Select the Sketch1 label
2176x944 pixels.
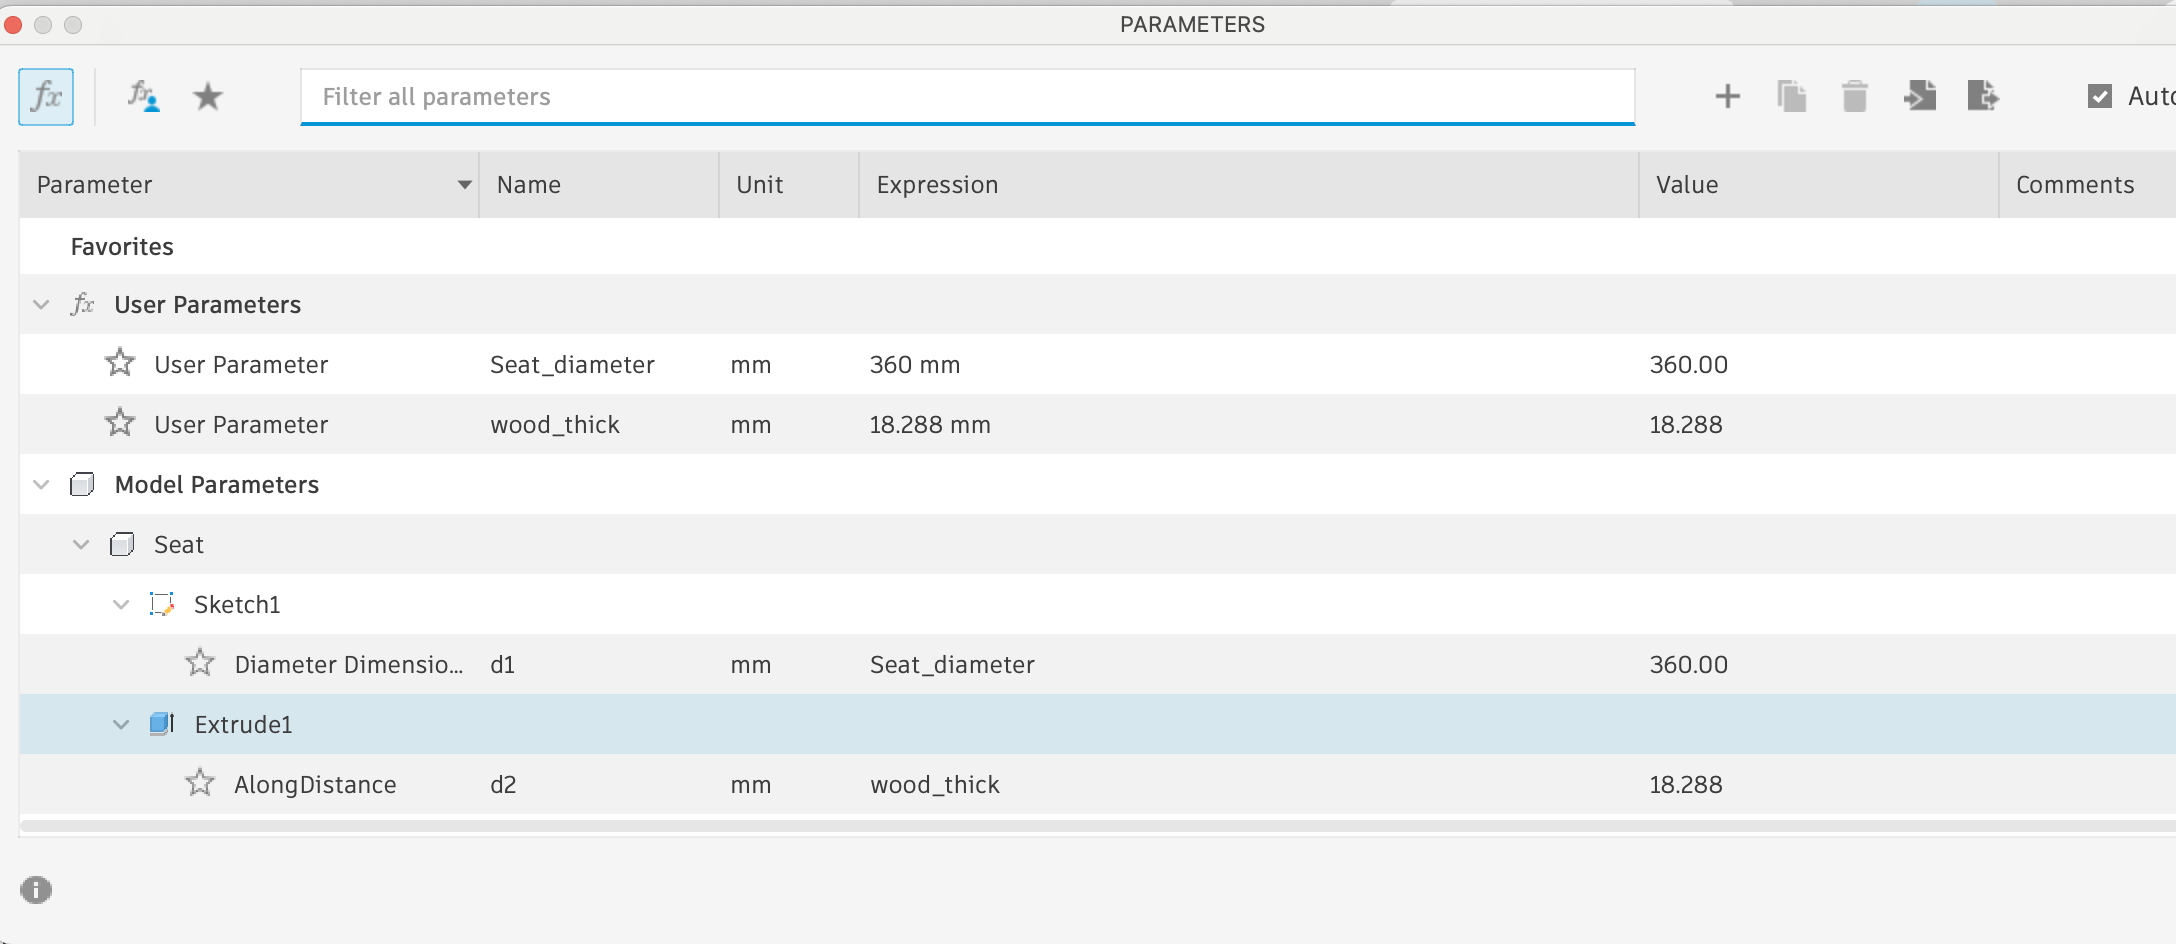click(x=237, y=605)
